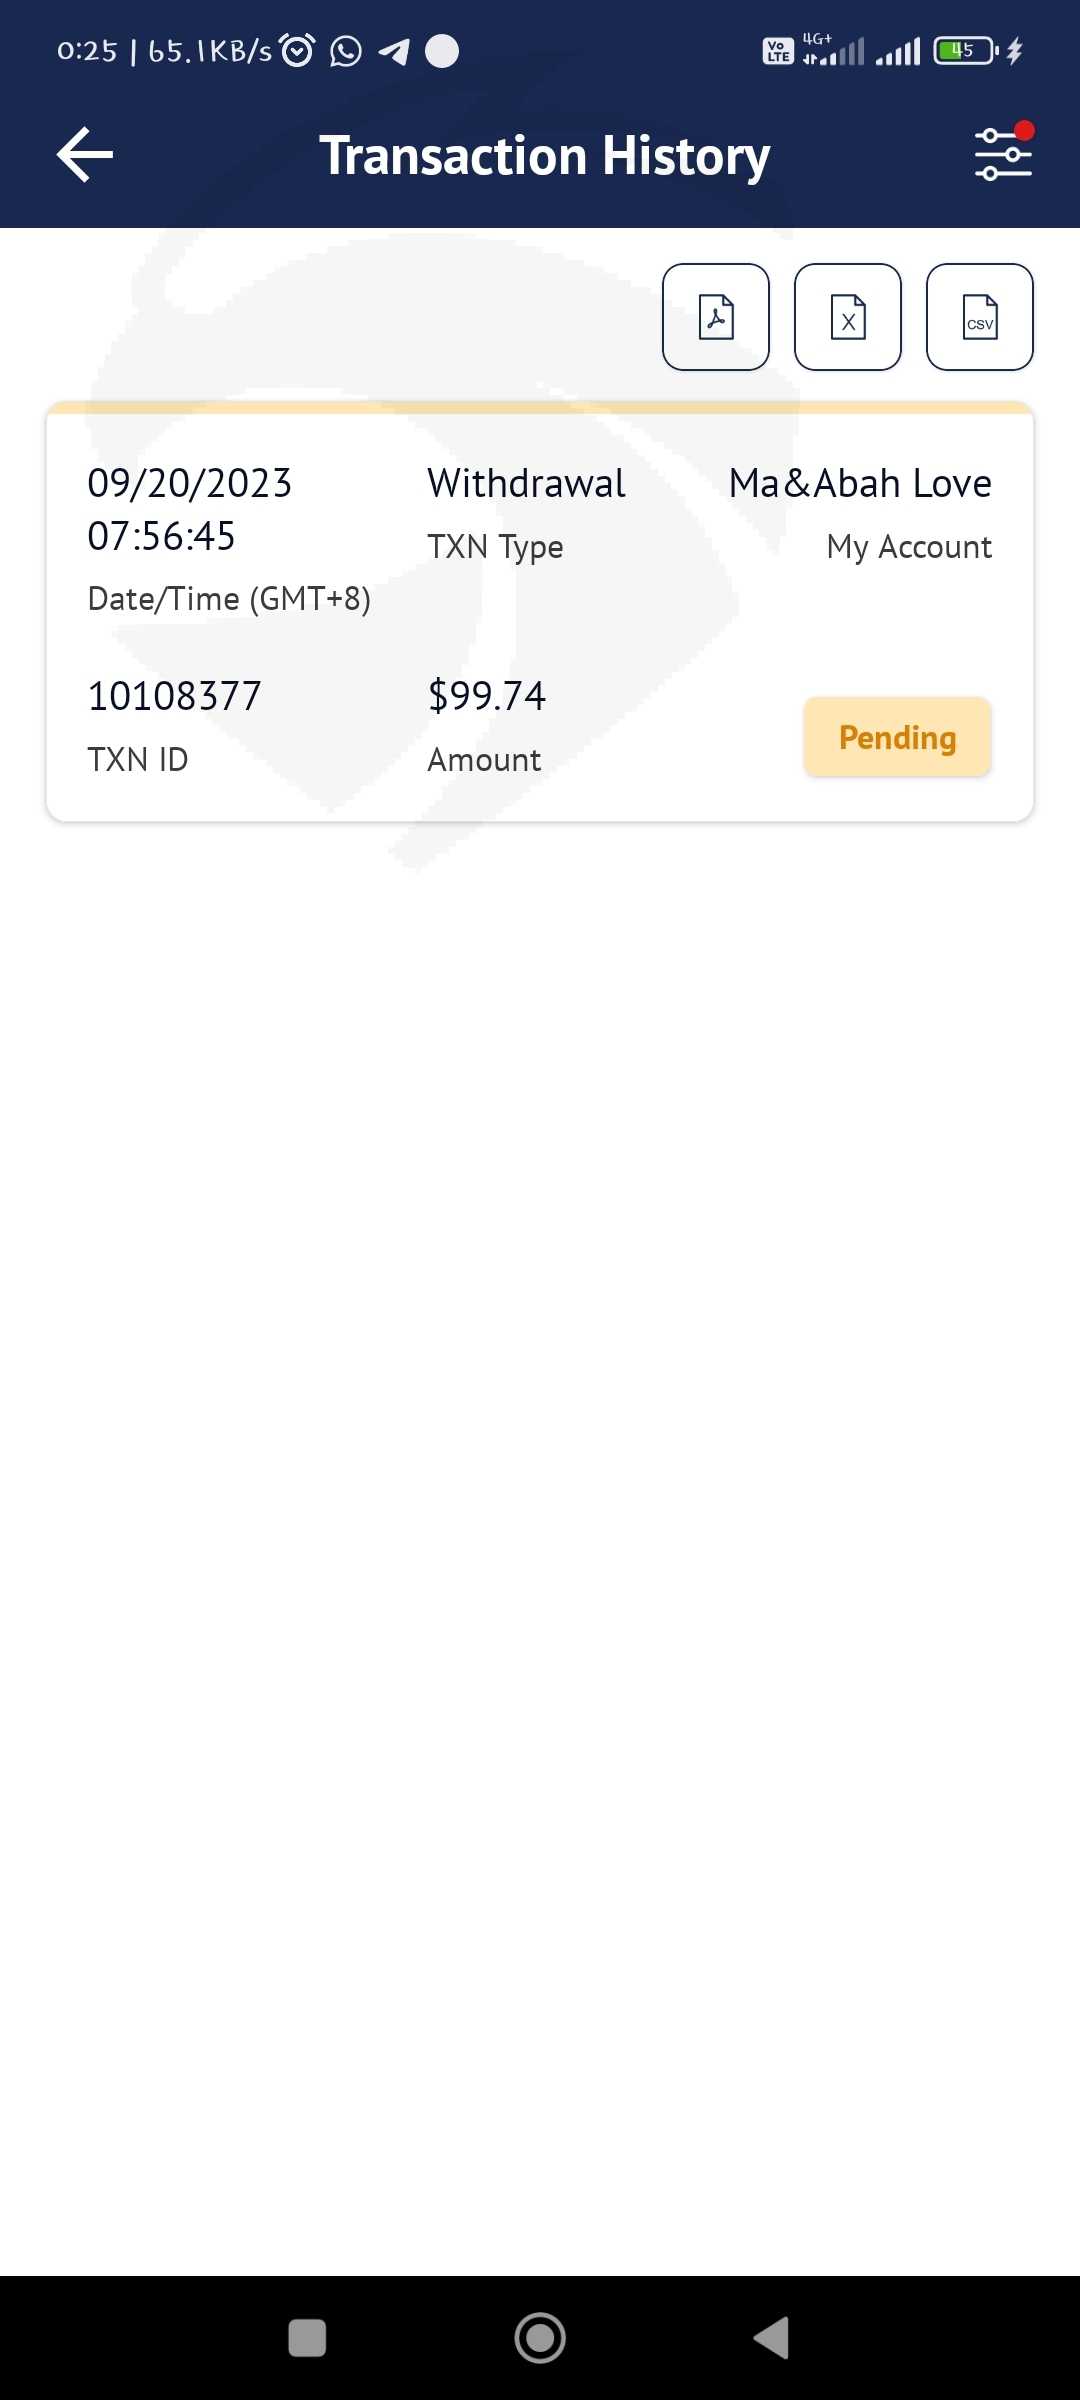Tap the Telegram notification icon

(x=394, y=51)
